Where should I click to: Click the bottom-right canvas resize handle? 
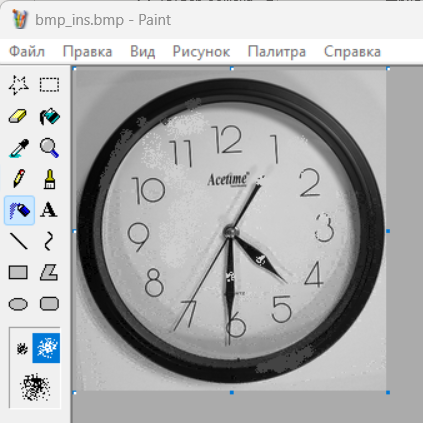point(388,393)
